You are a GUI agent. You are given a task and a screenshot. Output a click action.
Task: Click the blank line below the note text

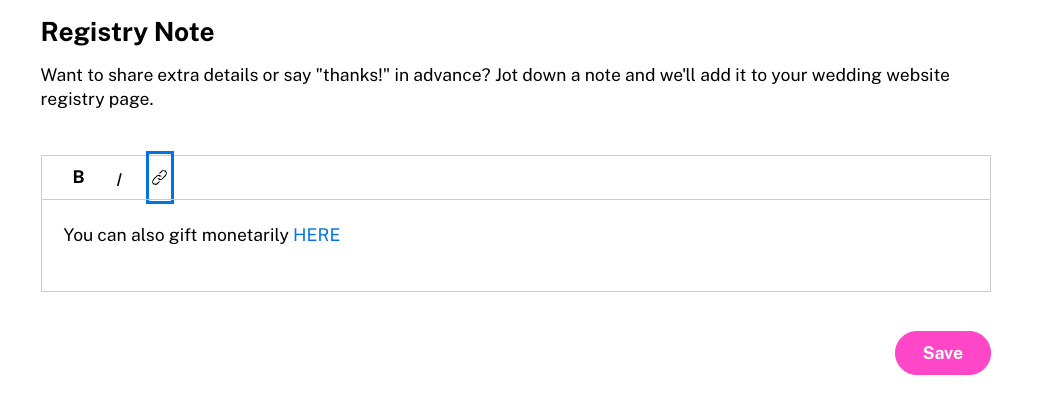coord(516,268)
